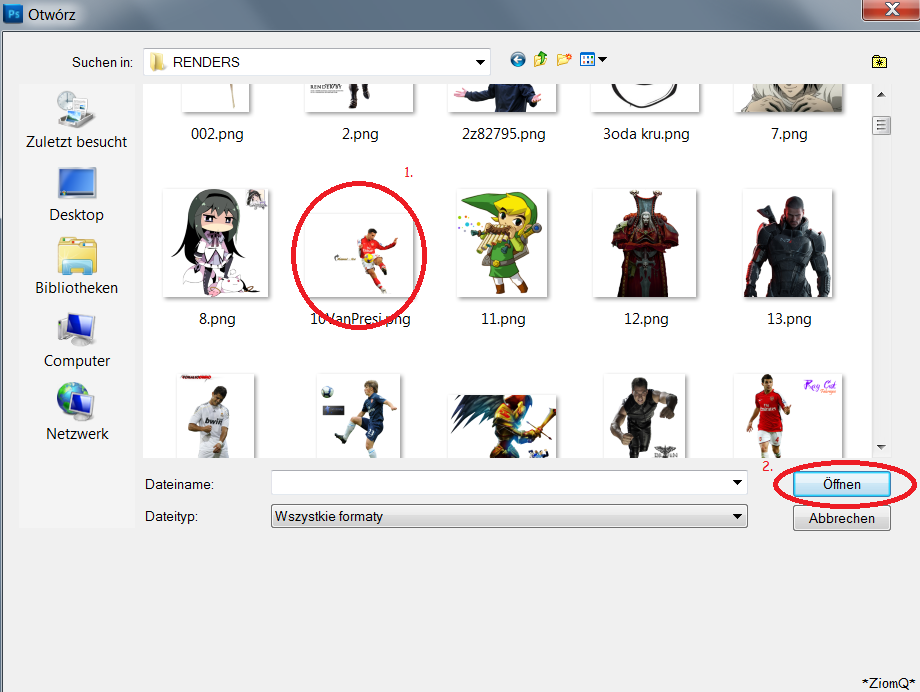Open Bibliotheken in the places sidebar
The height and width of the screenshot is (692, 920).
click(76, 266)
